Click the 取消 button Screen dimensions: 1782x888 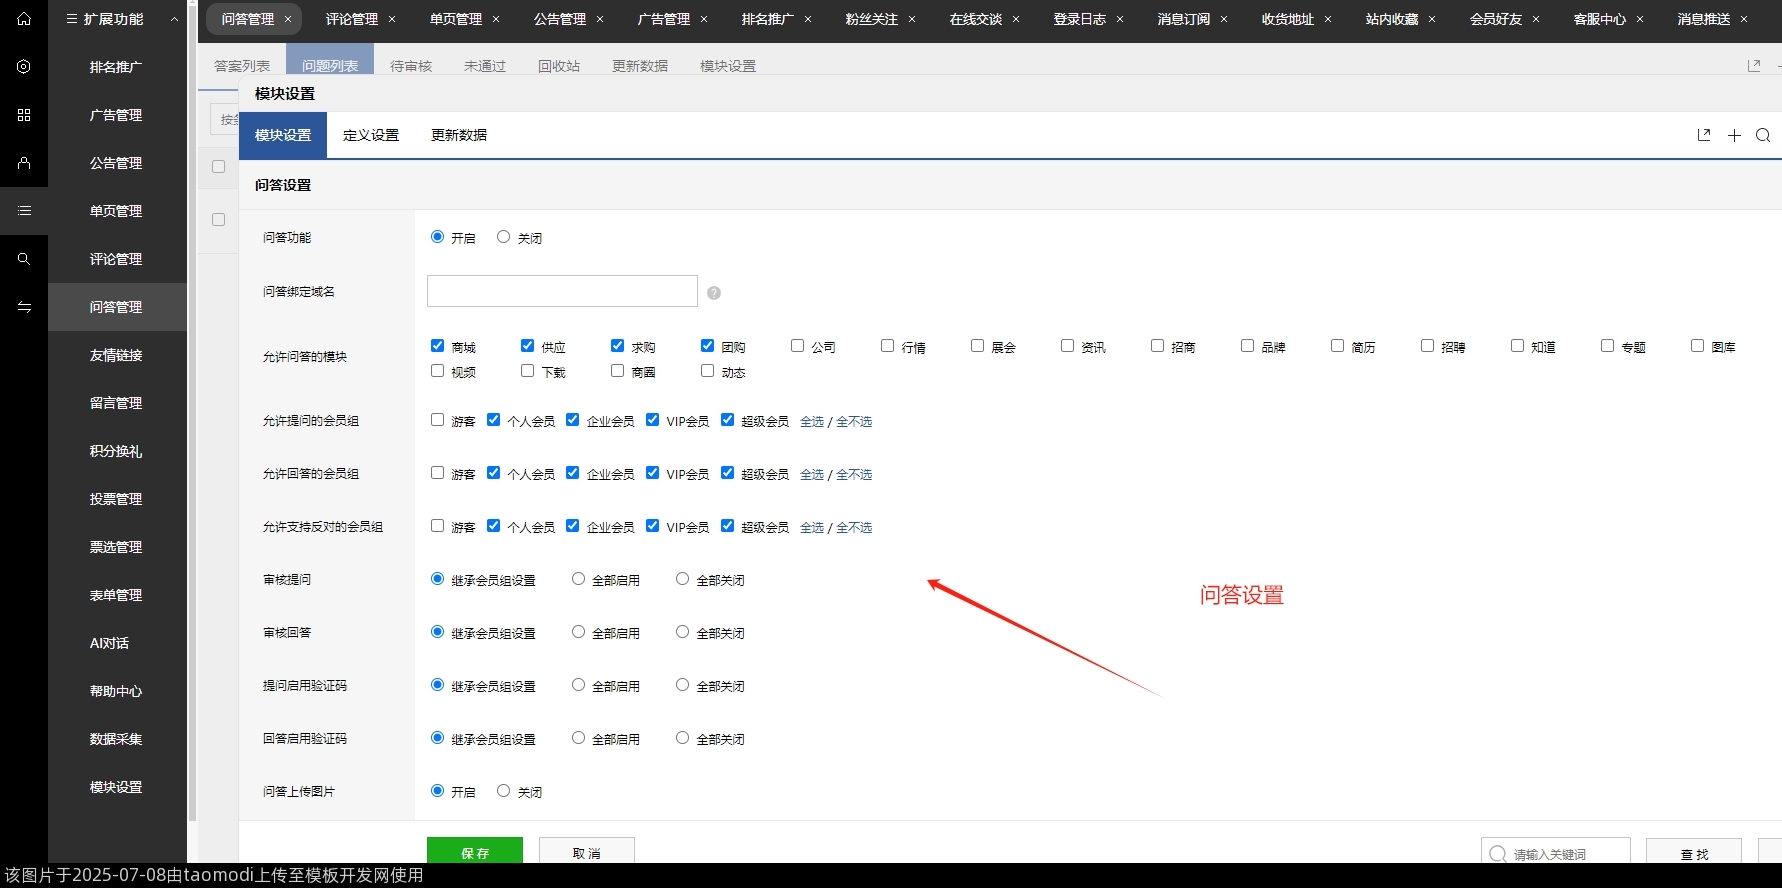pyautogui.click(x=587, y=851)
